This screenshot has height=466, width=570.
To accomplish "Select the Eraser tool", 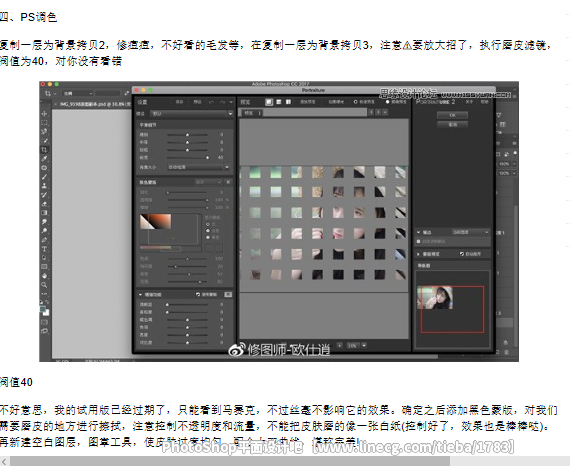I will point(44,204).
